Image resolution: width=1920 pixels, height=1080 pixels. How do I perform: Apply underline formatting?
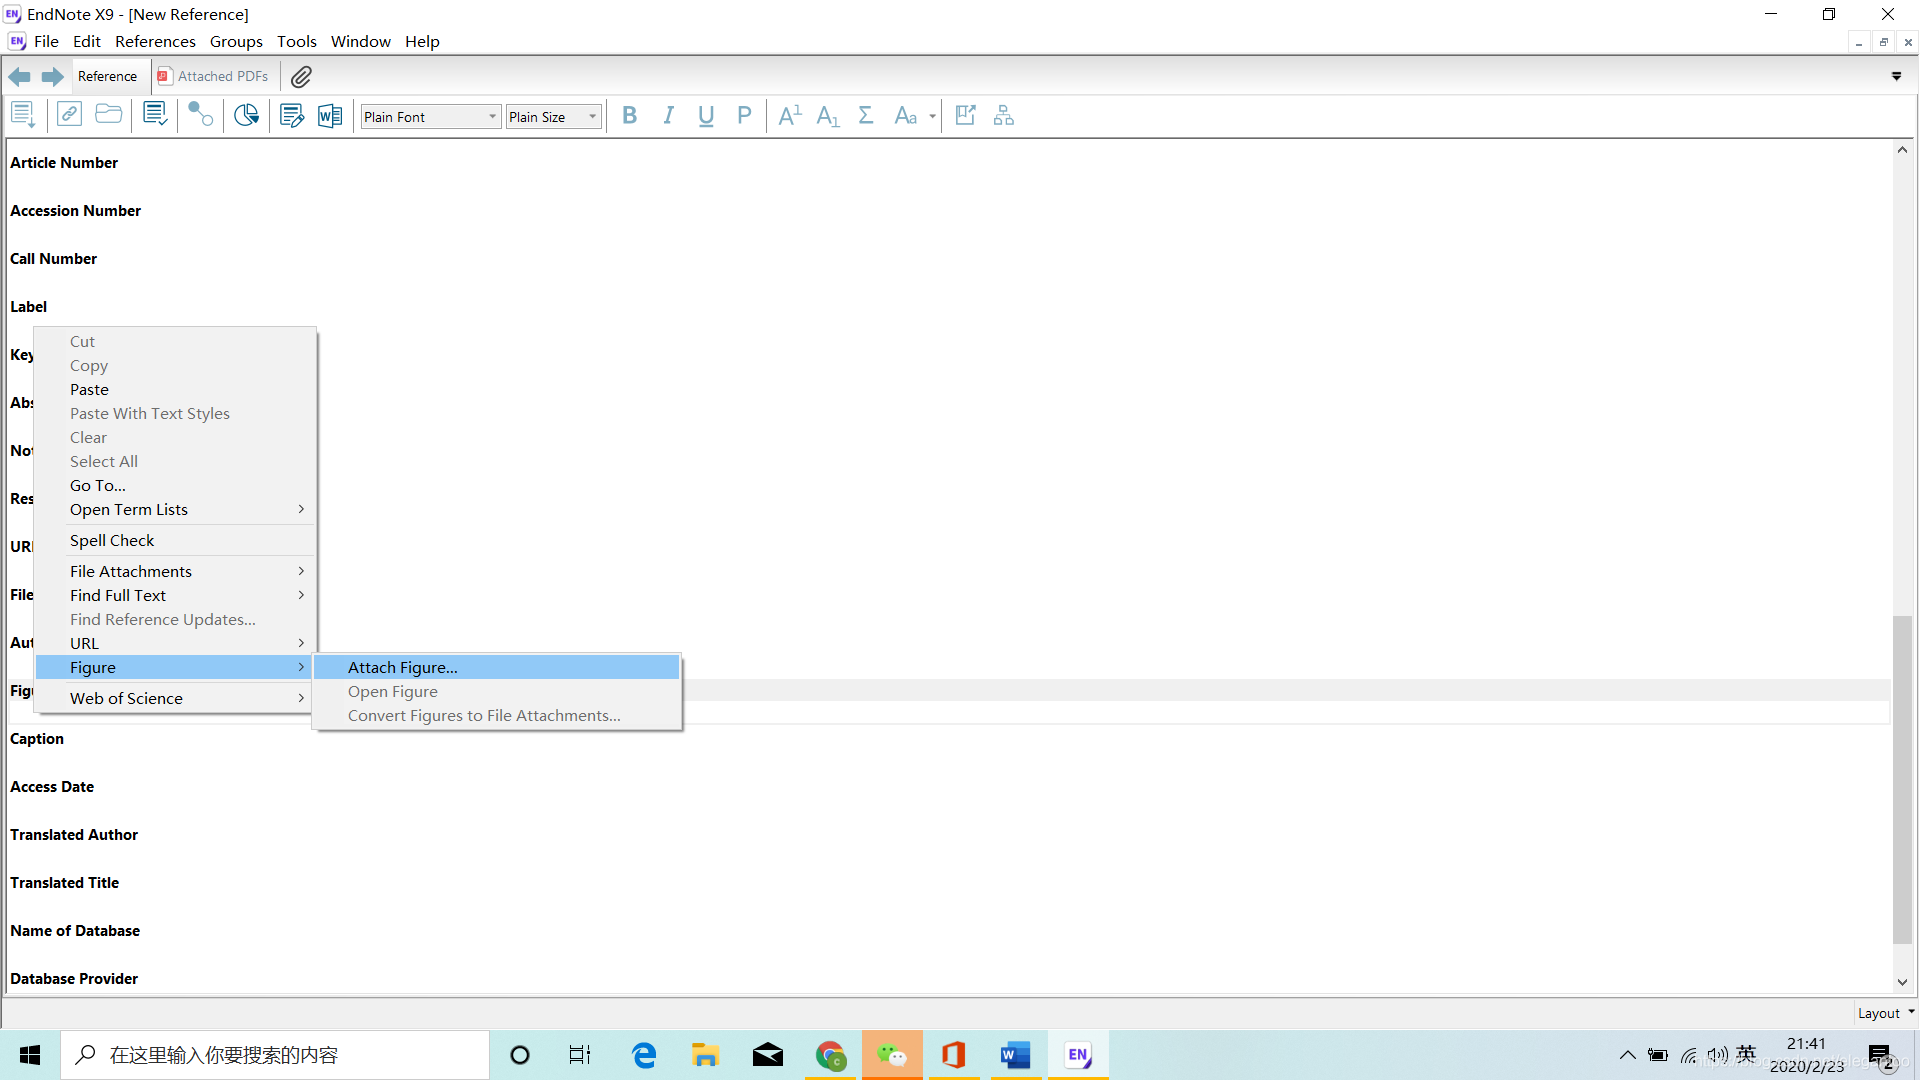tap(706, 116)
